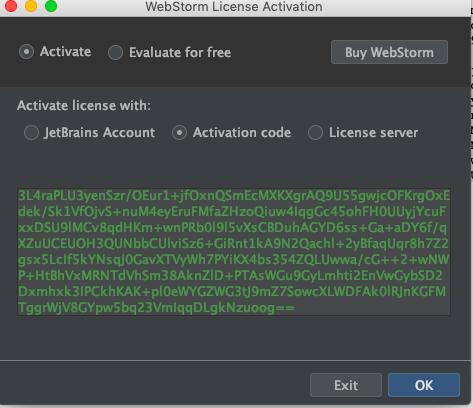
Task: Click the last code line ending with Nzuoog==
Action: click(156, 307)
